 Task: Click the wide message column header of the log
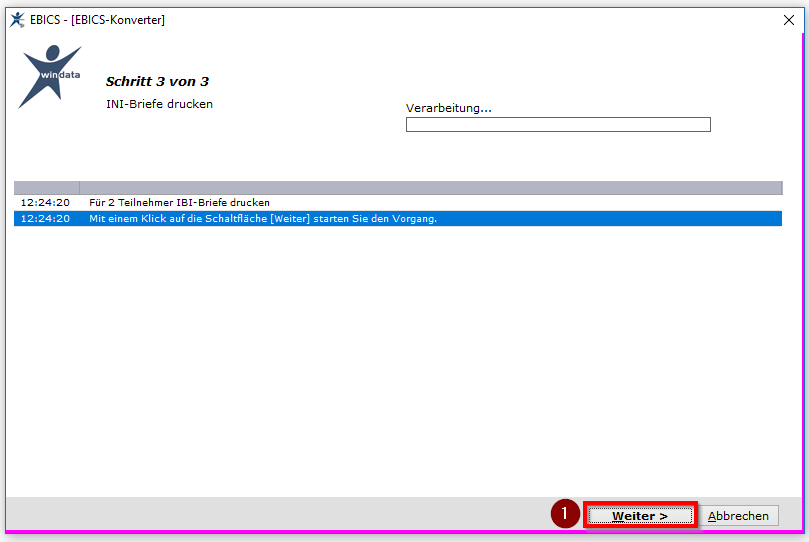tap(431, 188)
